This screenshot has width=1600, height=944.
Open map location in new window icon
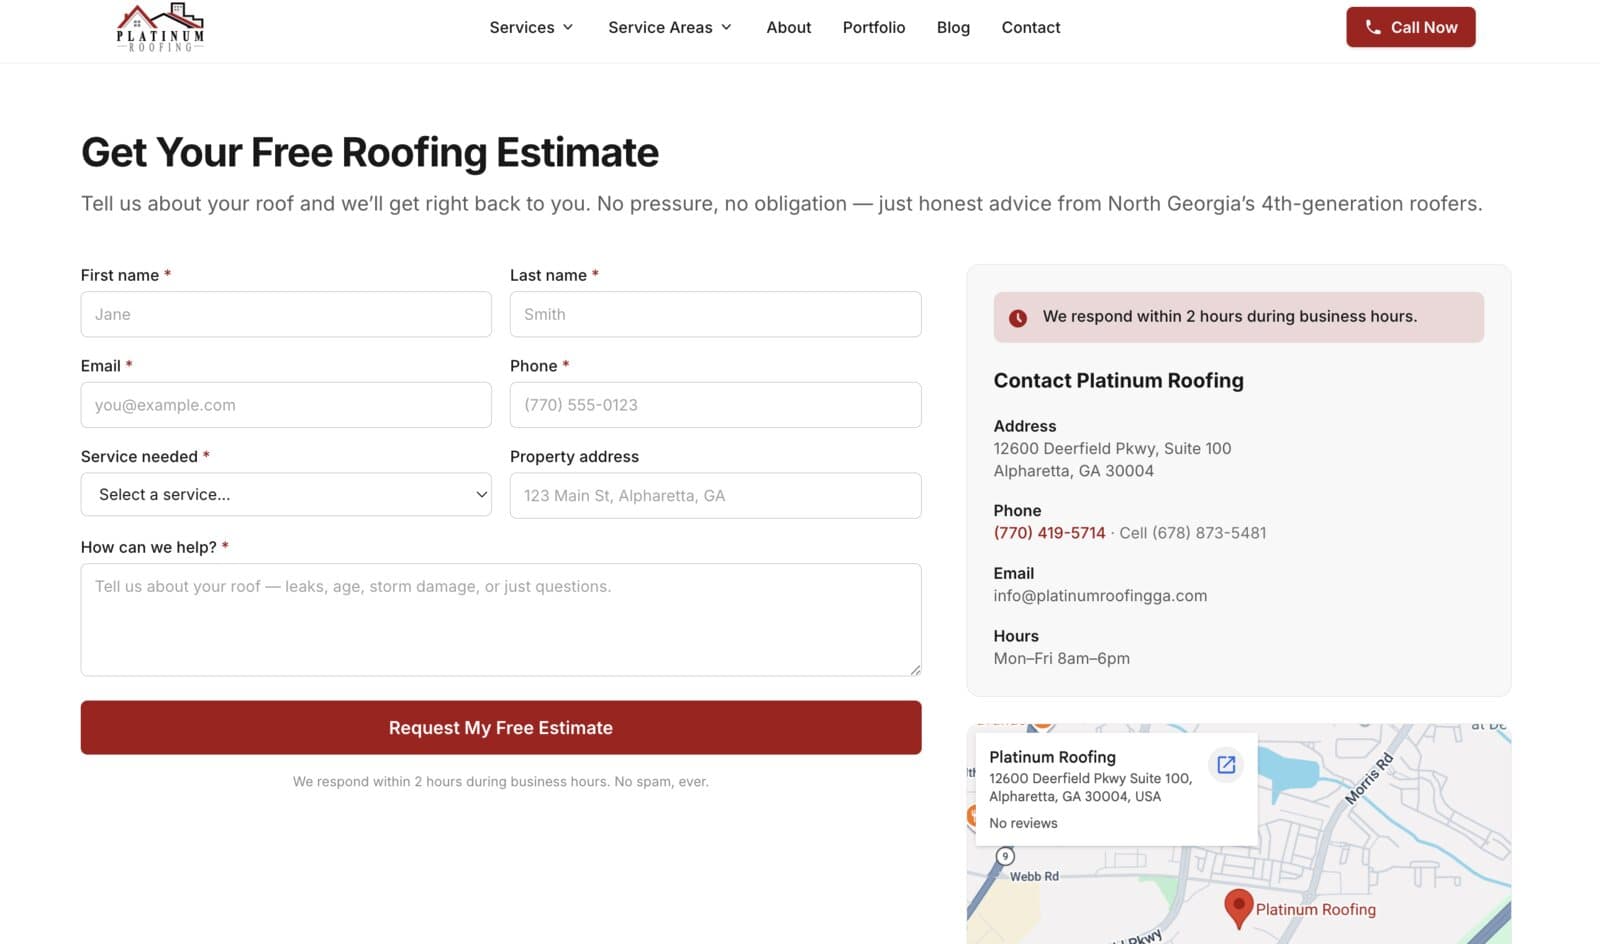[1226, 765]
